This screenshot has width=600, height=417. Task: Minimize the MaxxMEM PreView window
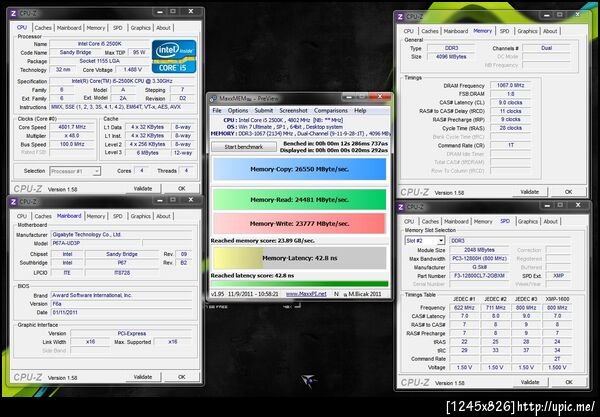click(x=349, y=97)
